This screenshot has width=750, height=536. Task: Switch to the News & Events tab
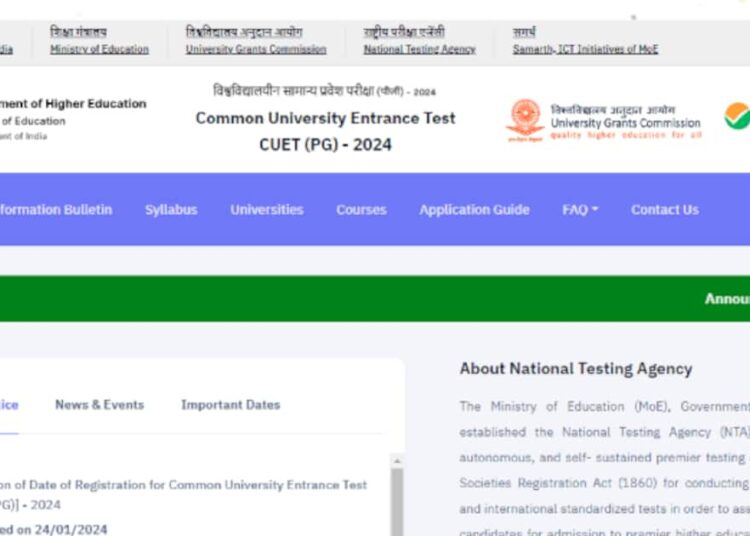pos(99,405)
